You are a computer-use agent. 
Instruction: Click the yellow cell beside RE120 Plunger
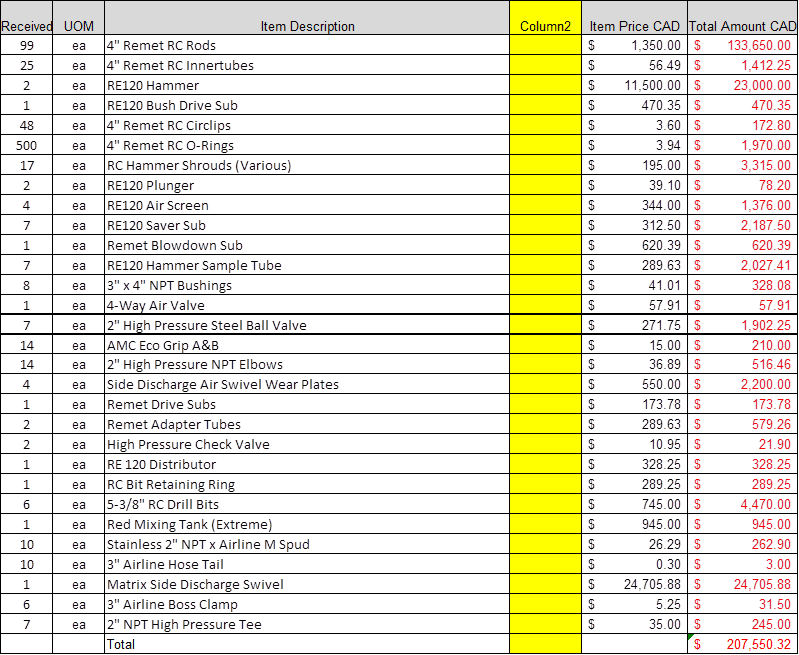coord(545,185)
